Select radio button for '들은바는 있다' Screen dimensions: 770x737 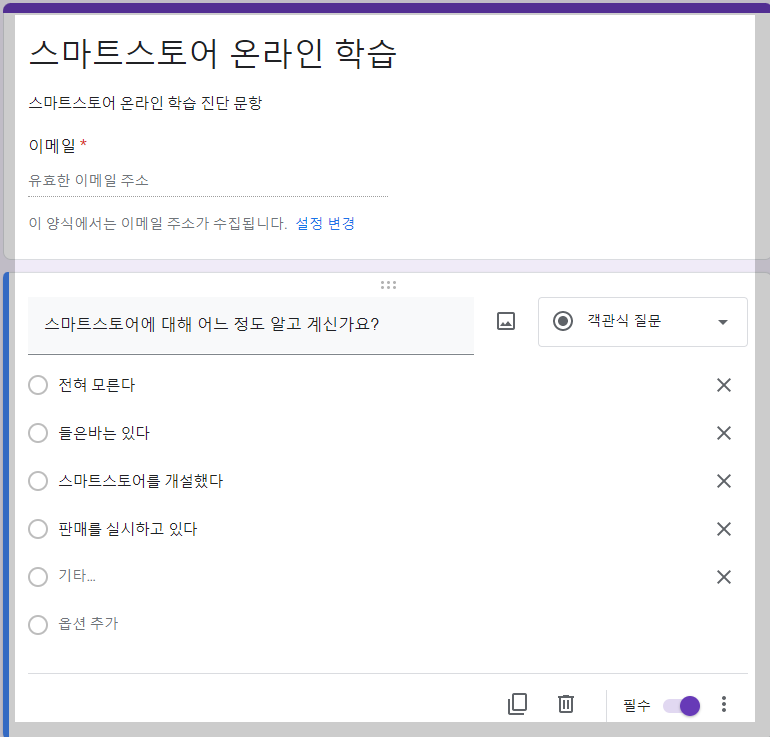coord(38,433)
